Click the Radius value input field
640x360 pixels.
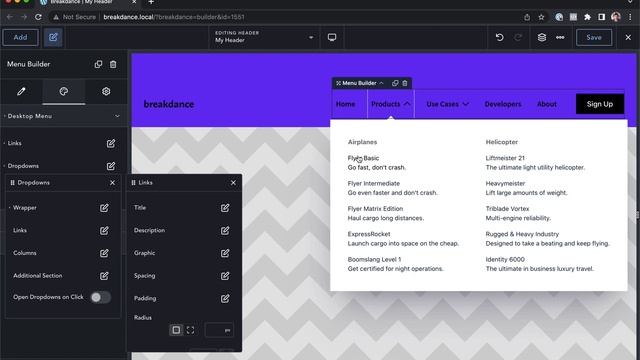tap(219, 330)
